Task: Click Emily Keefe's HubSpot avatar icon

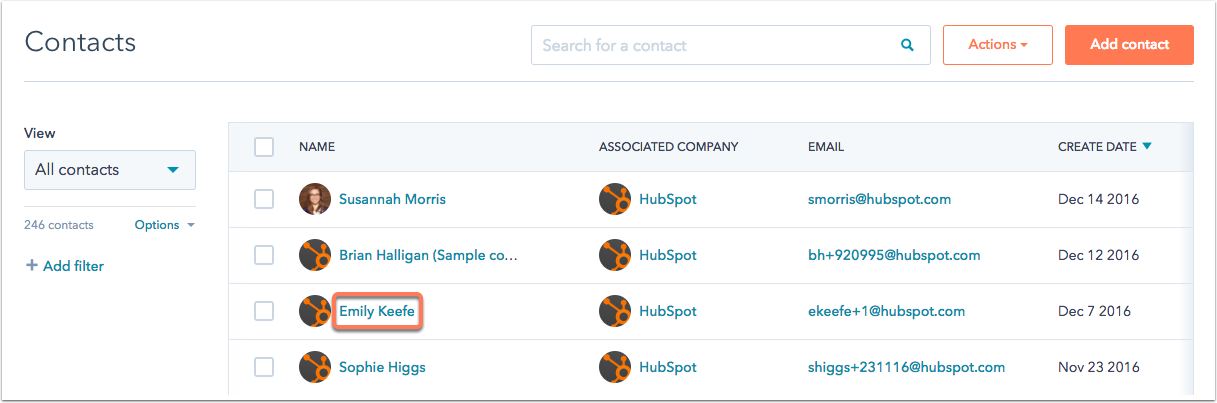Action: [315, 311]
